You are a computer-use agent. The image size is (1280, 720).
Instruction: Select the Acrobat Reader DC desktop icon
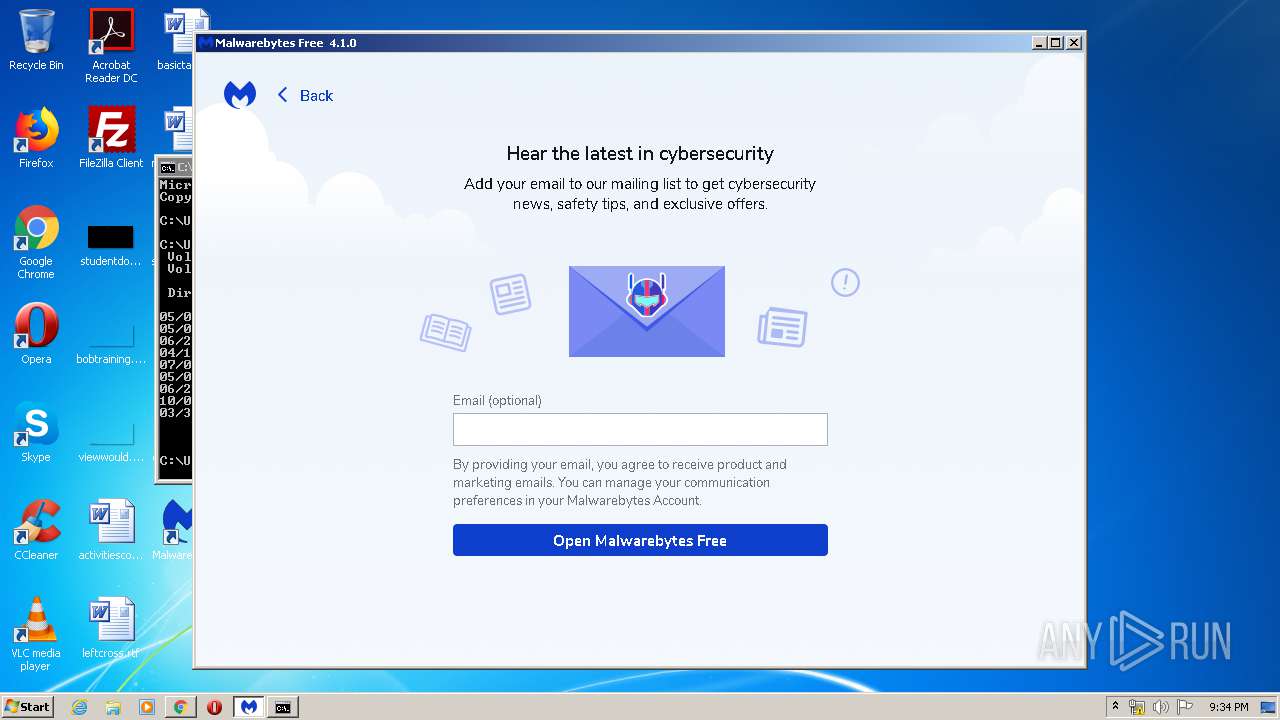coord(111,46)
